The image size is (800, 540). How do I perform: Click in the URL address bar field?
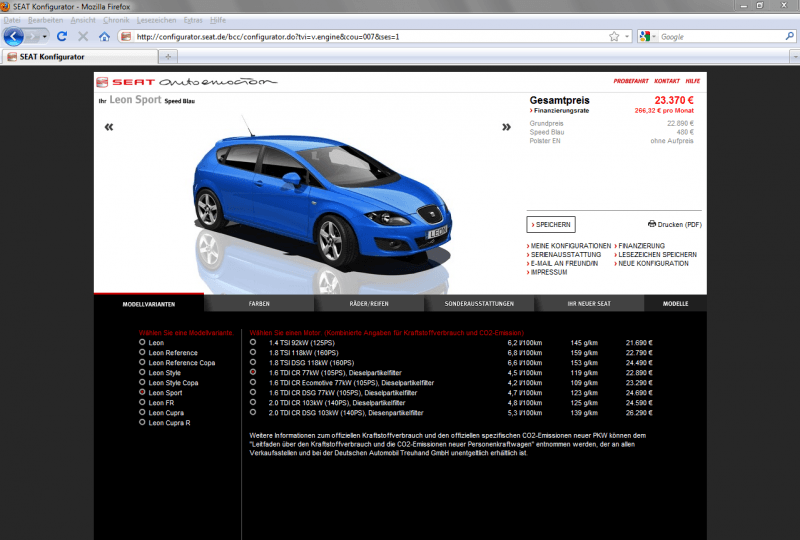(370, 37)
